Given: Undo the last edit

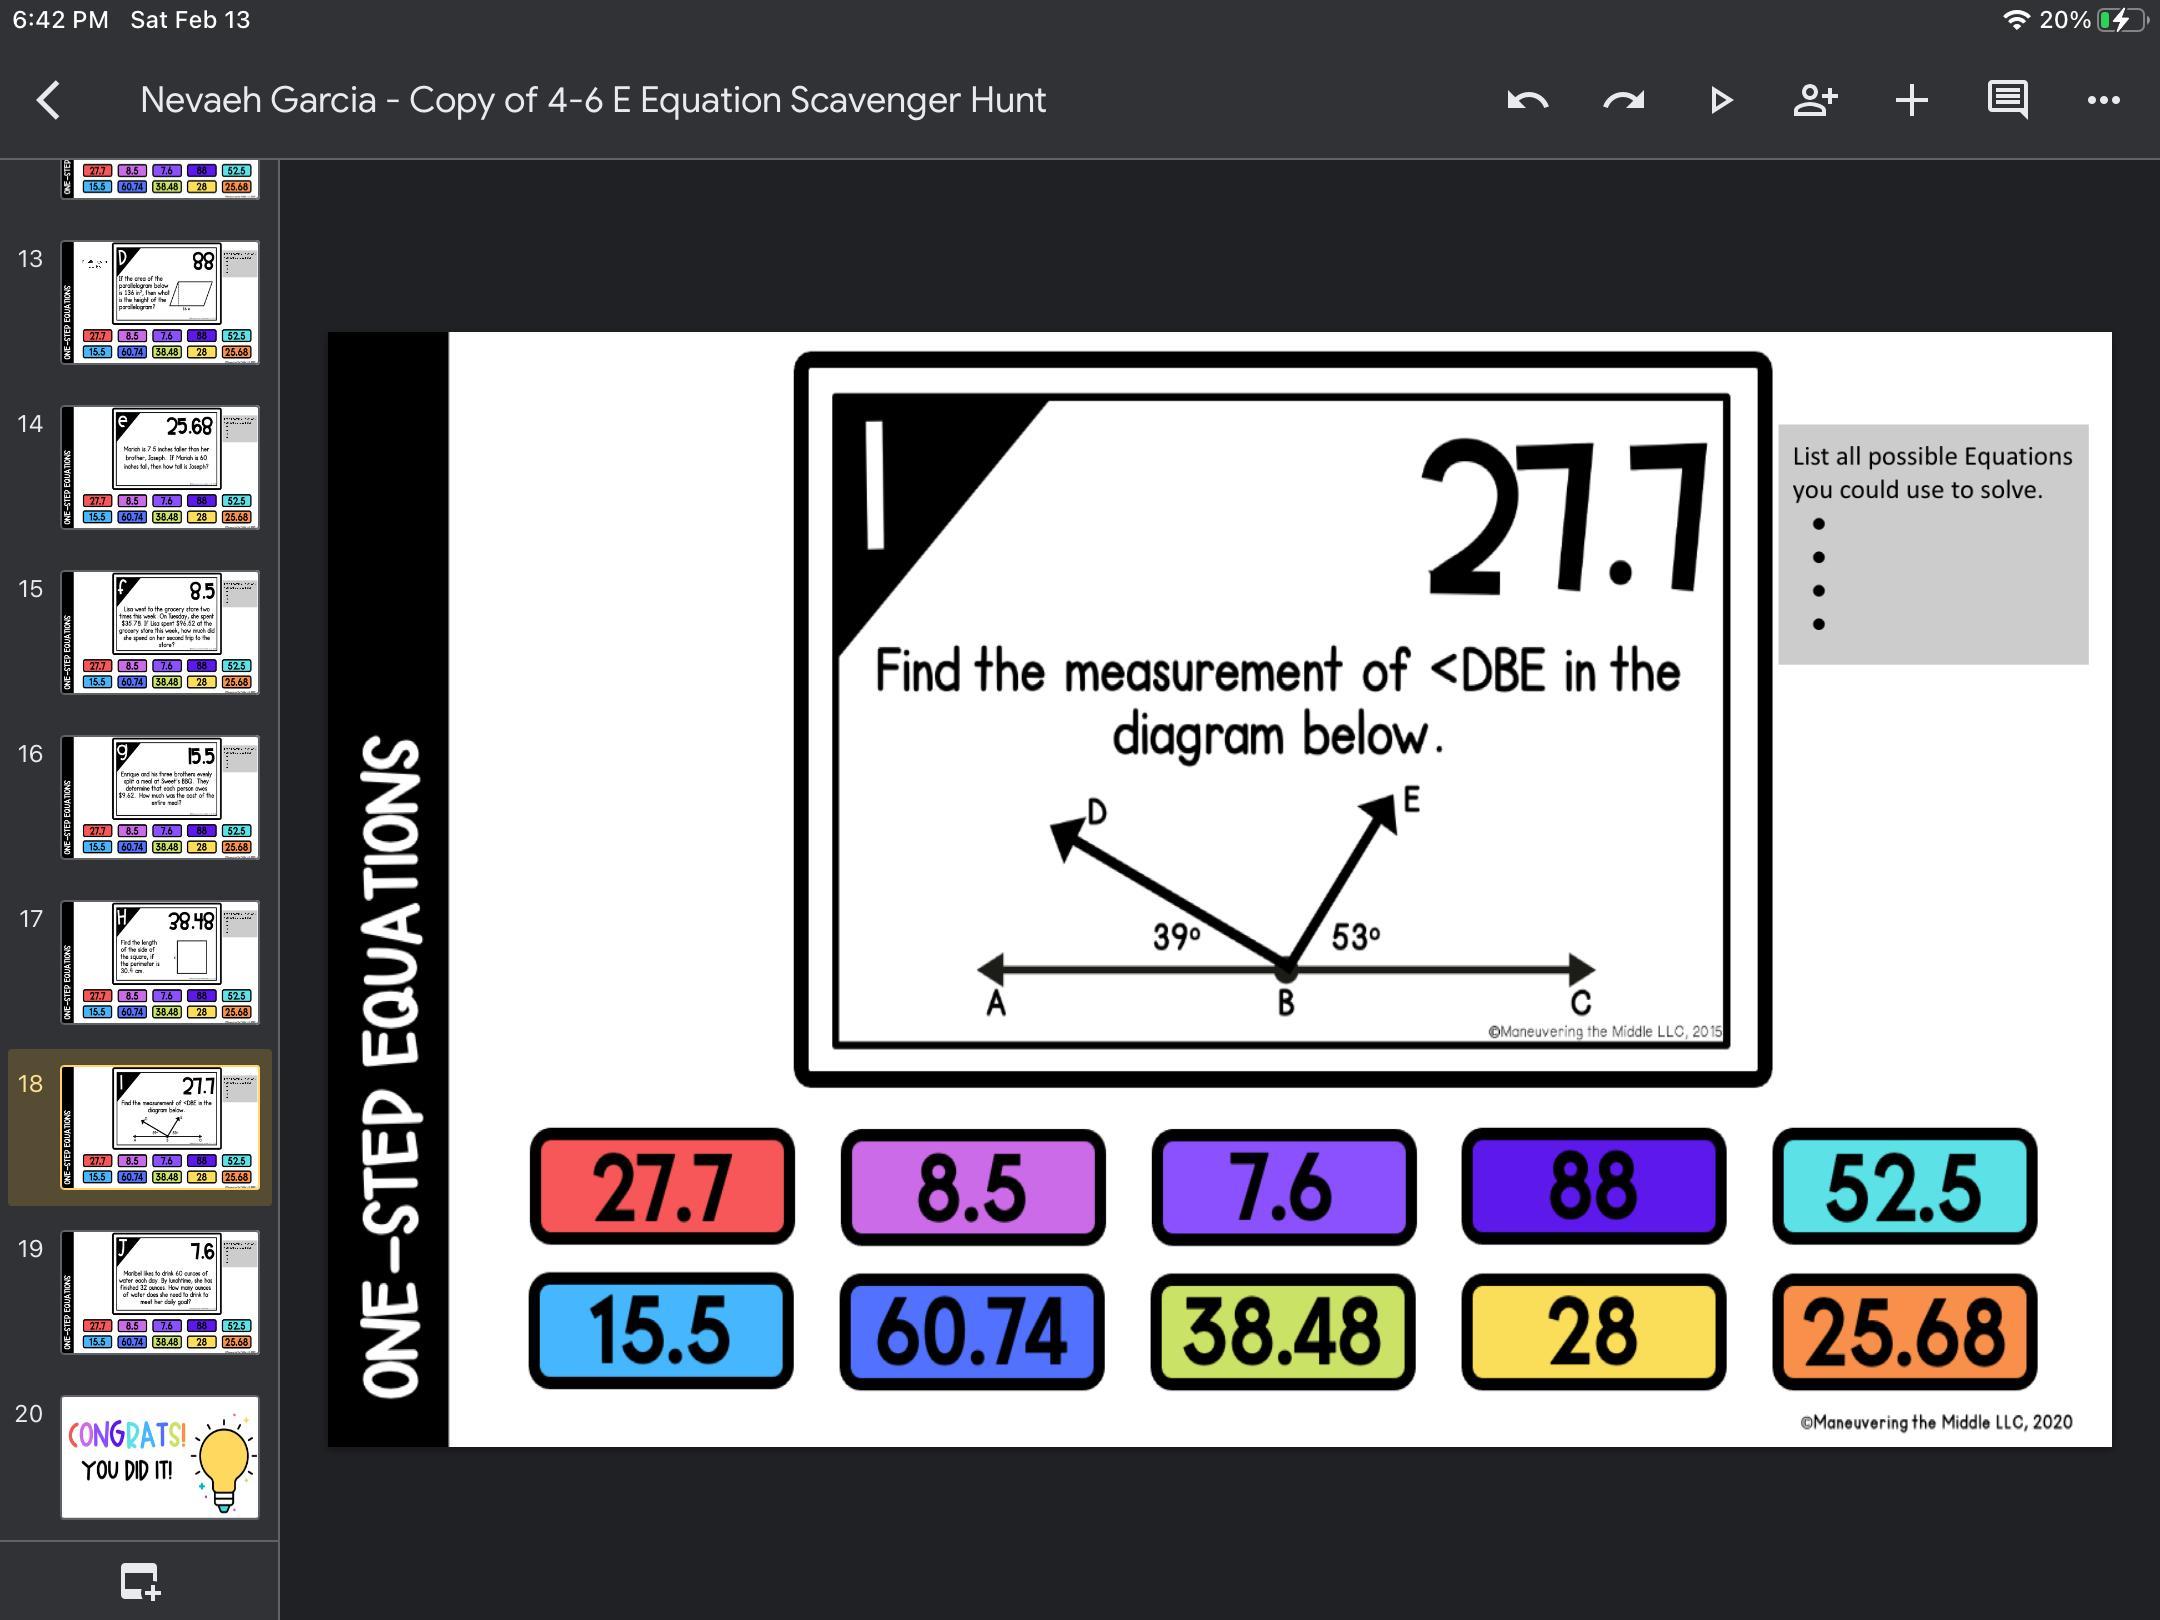Looking at the screenshot, I should (1527, 100).
